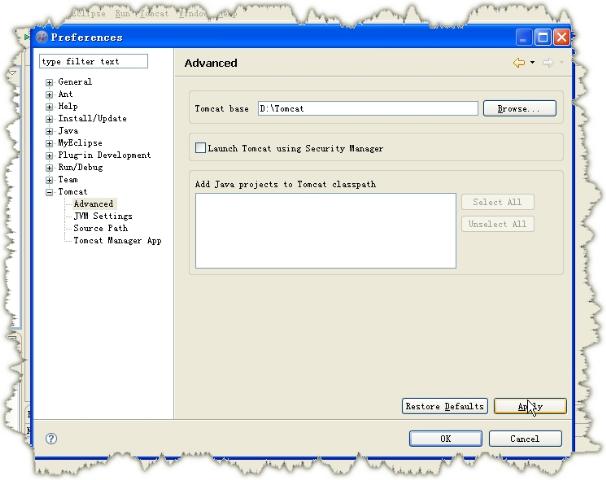The width and height of the screenshot is (606, 480).
Task: Select the Help category label
Action: [68, 106]
